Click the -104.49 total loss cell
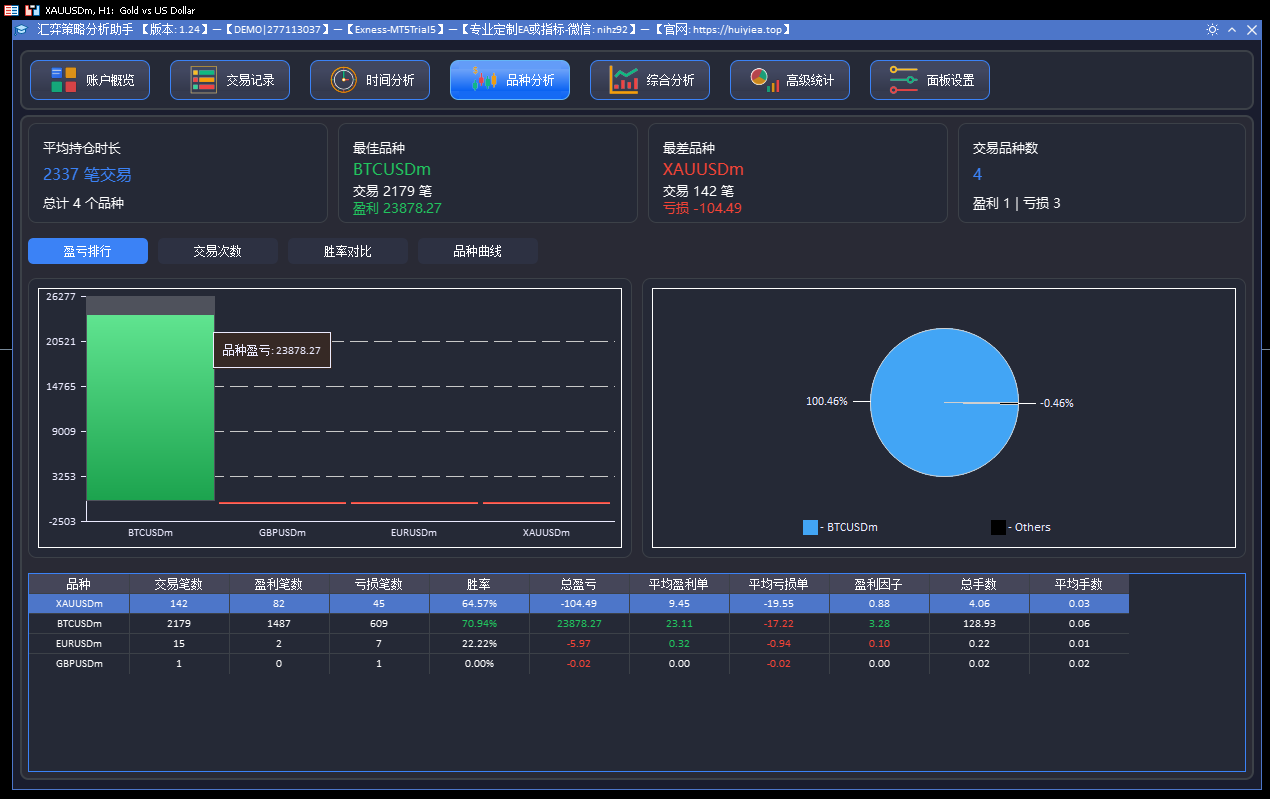 [x=579, y=604]
